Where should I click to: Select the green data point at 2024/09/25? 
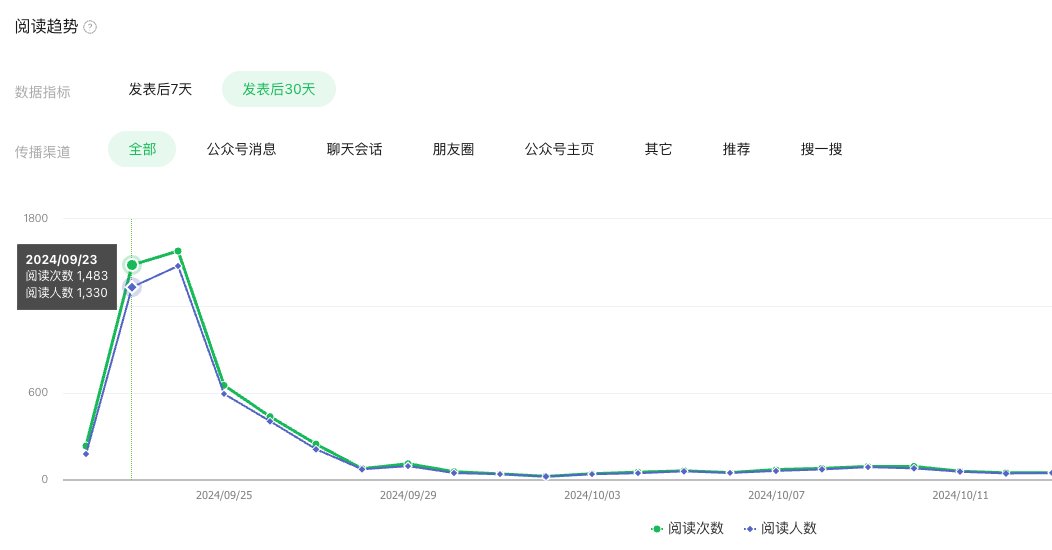224,386
